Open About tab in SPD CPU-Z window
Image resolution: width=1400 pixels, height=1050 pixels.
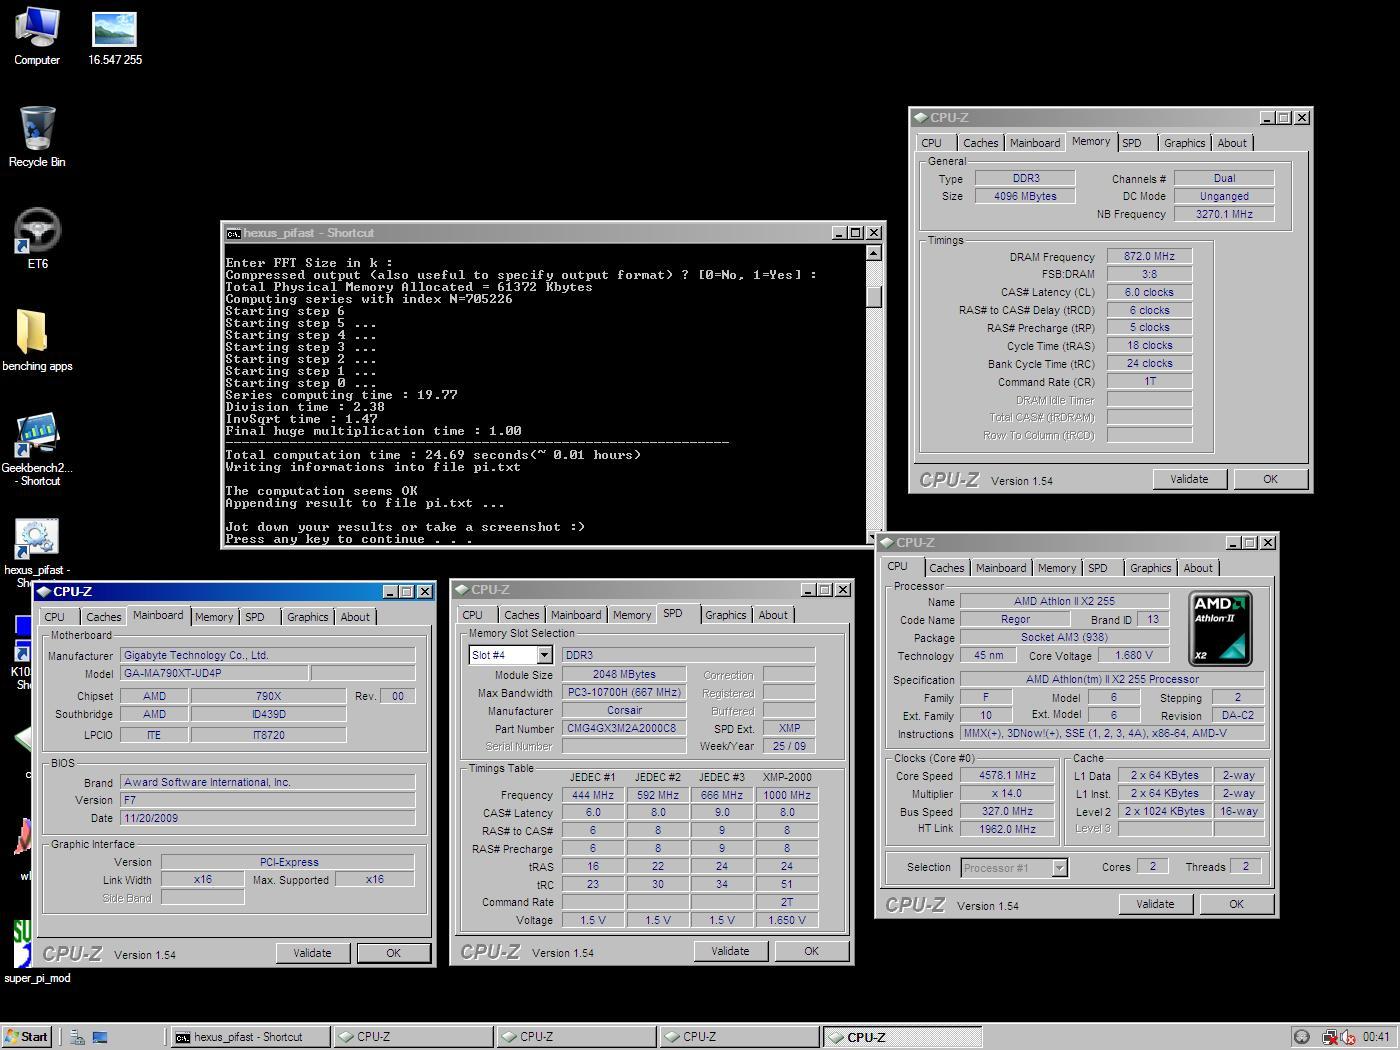773,615
